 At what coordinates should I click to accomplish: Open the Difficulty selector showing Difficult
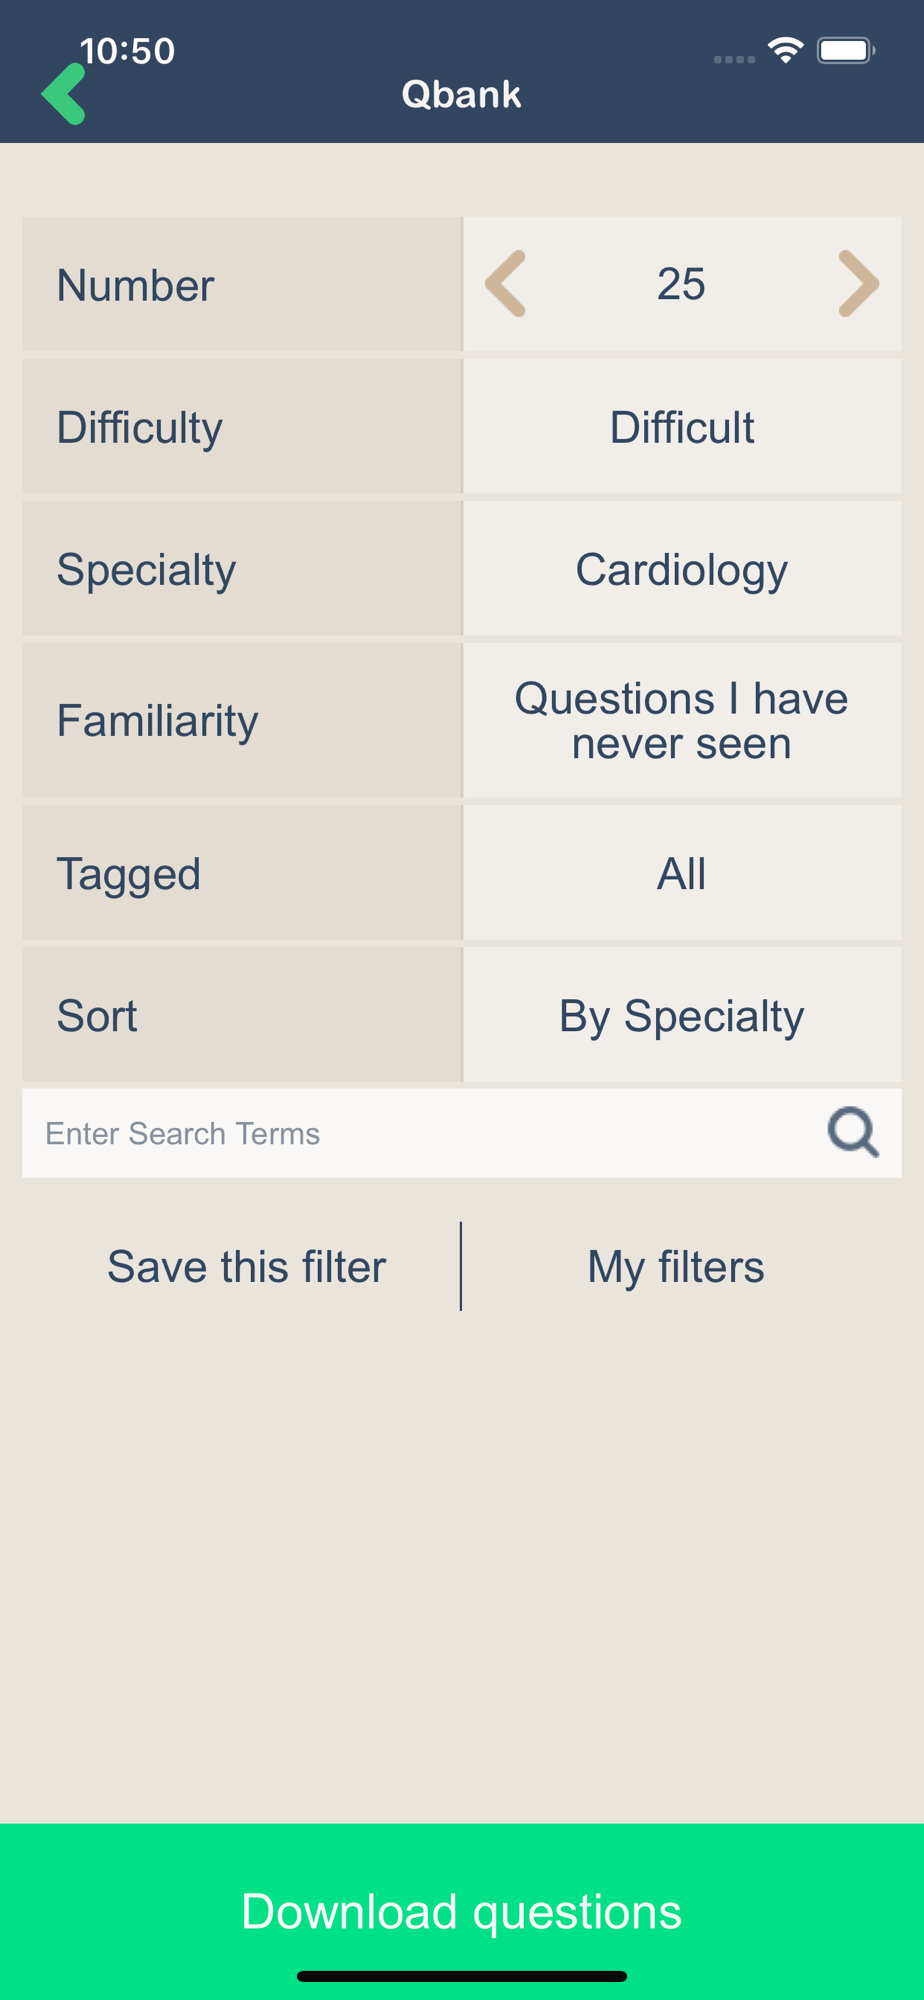click(682, 427)
